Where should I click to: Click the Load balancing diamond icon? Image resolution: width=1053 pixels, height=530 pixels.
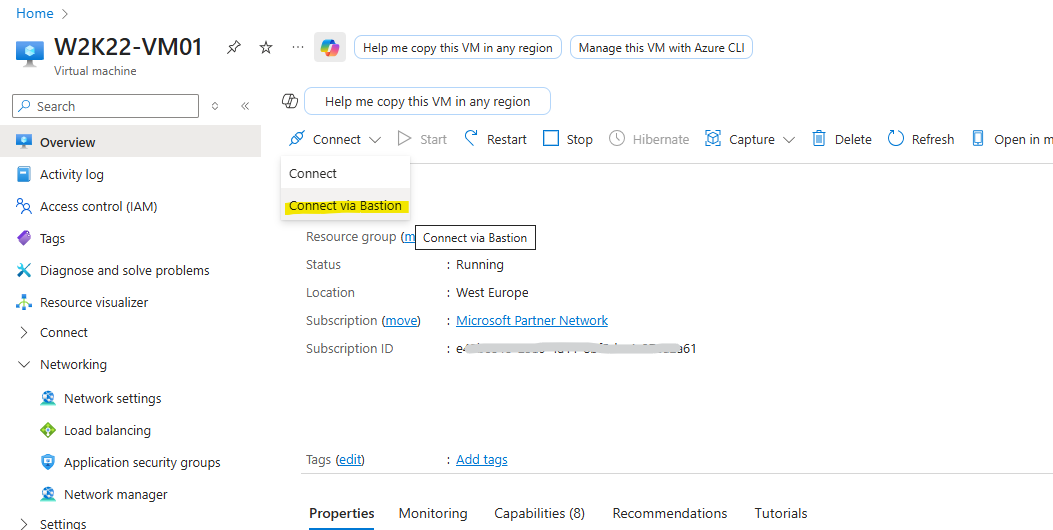(x=48, y=430)
